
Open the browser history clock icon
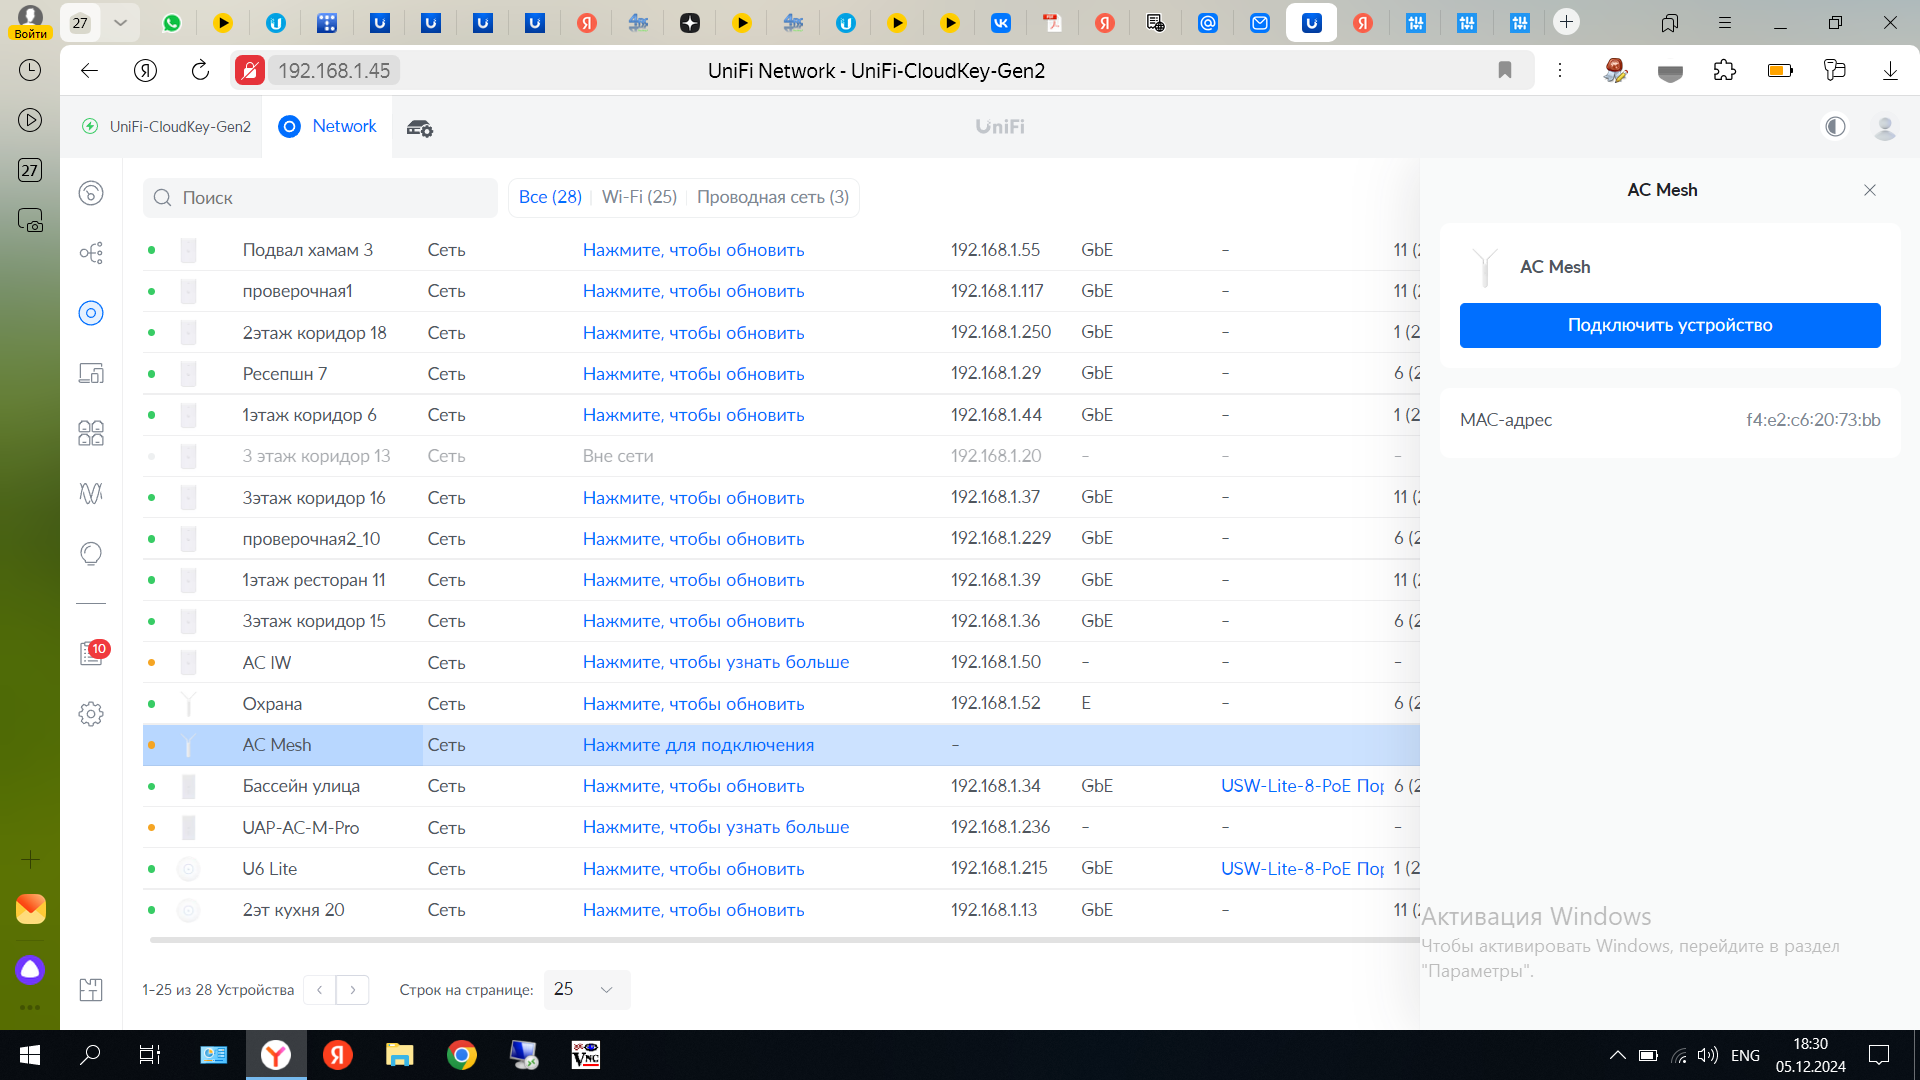pyautogui.click(x=30, y=70)
